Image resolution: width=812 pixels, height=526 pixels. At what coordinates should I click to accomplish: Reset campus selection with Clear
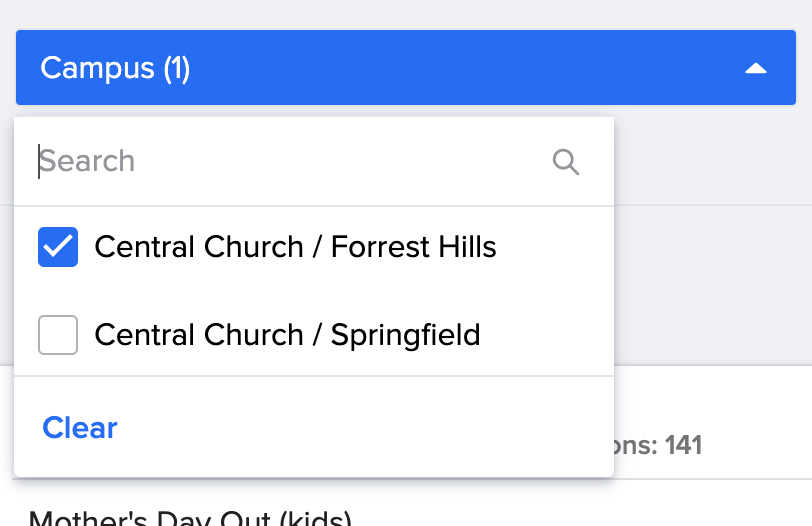[x=80, y=428]
